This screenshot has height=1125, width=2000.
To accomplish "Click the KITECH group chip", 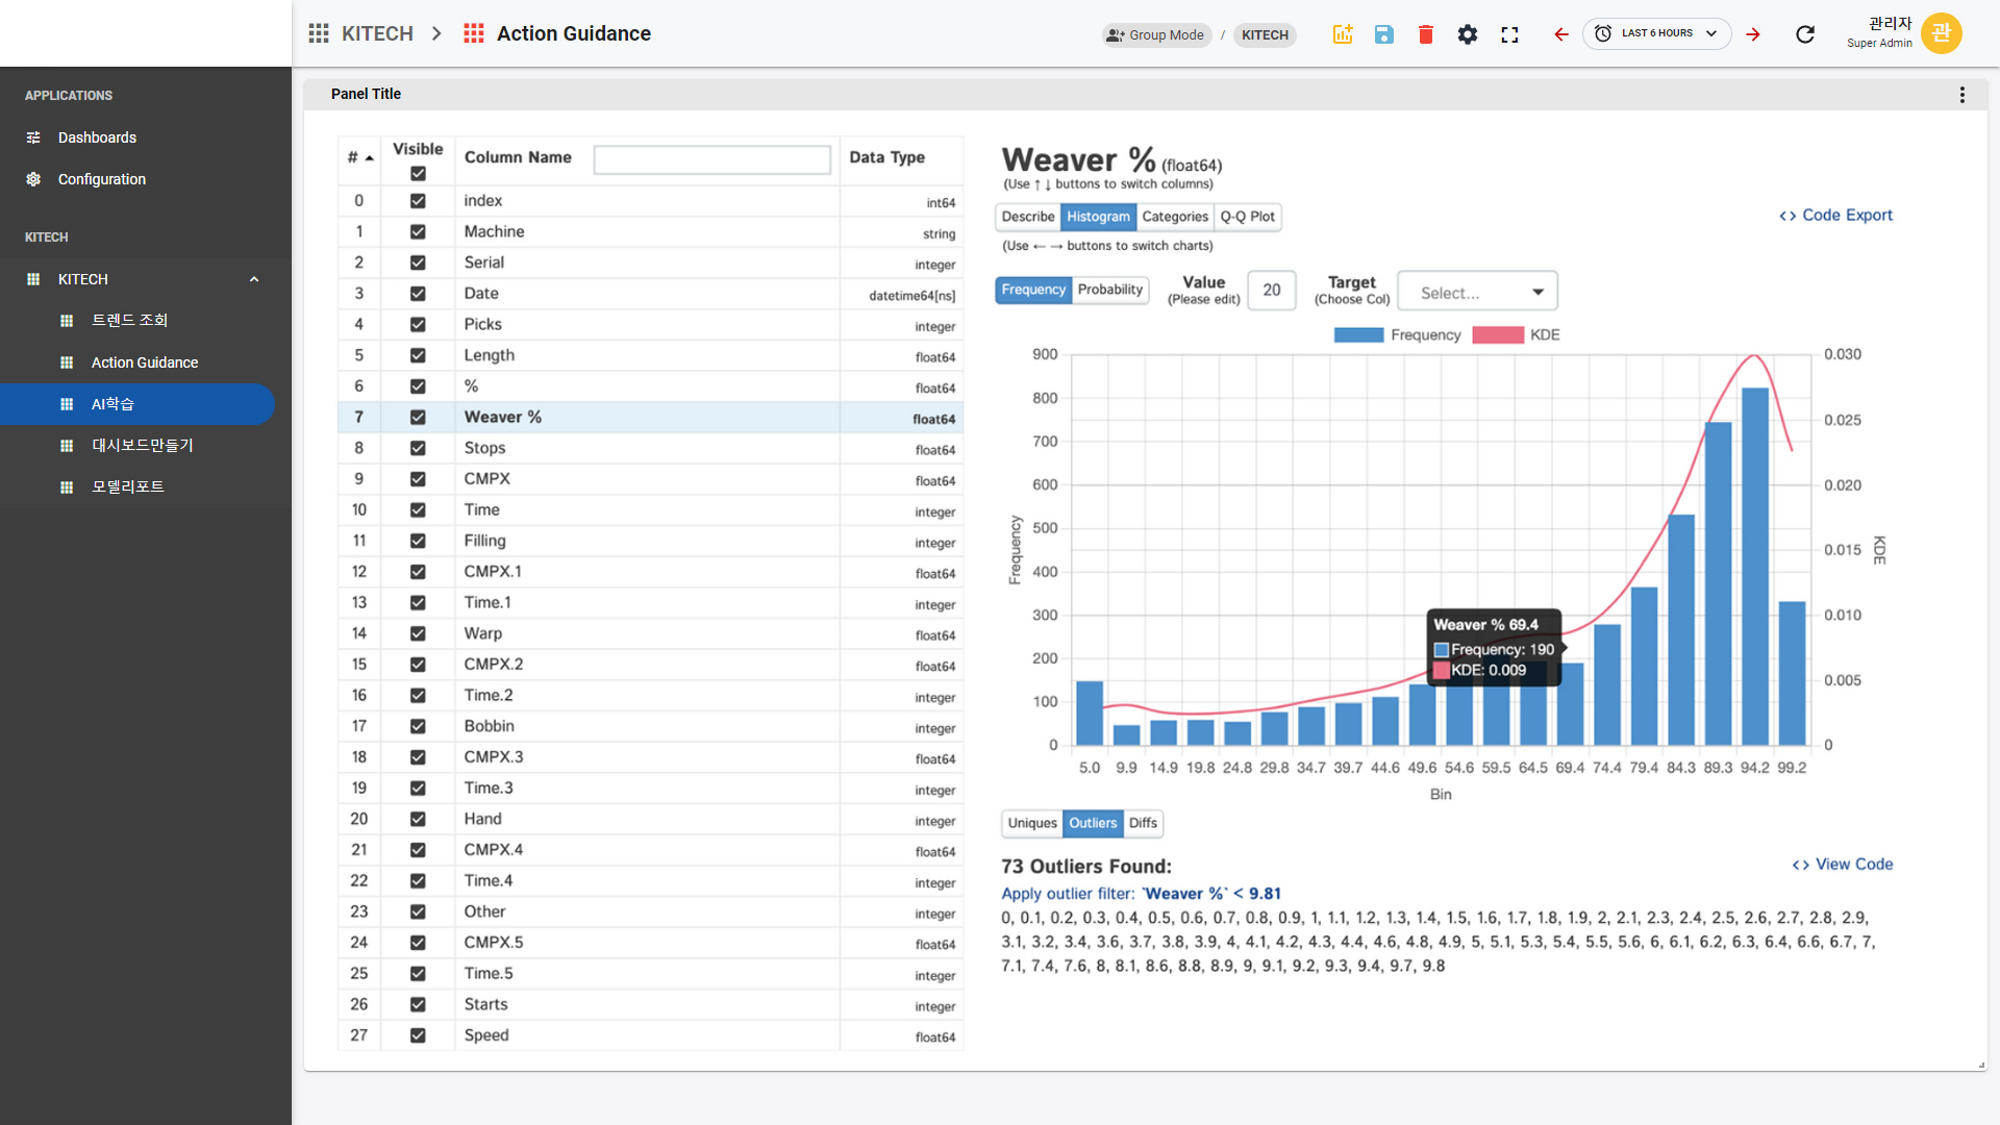I will click(1265, 35).
